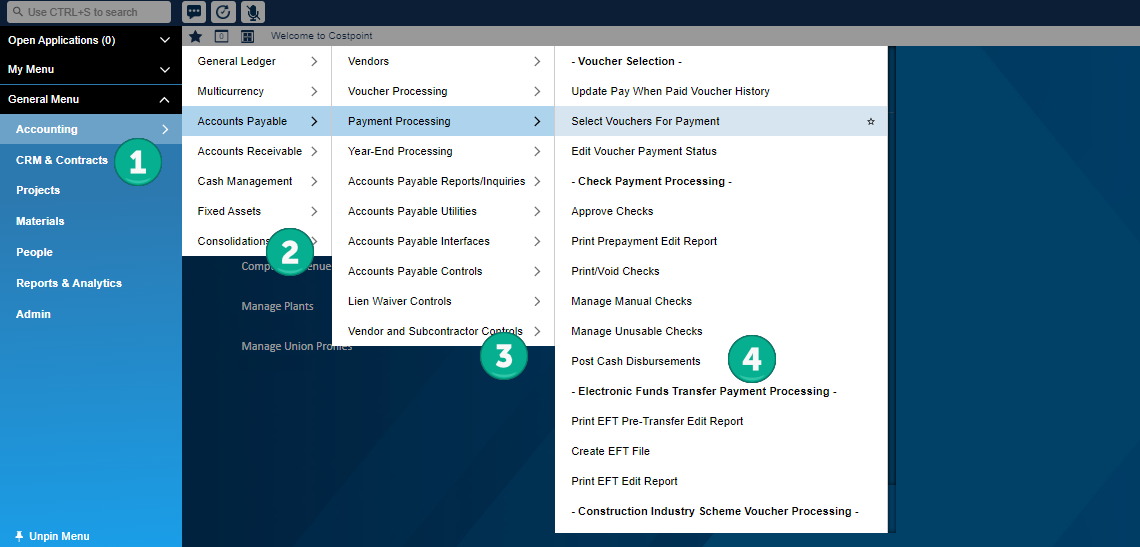Click the search box at top left

coord(89,12)
